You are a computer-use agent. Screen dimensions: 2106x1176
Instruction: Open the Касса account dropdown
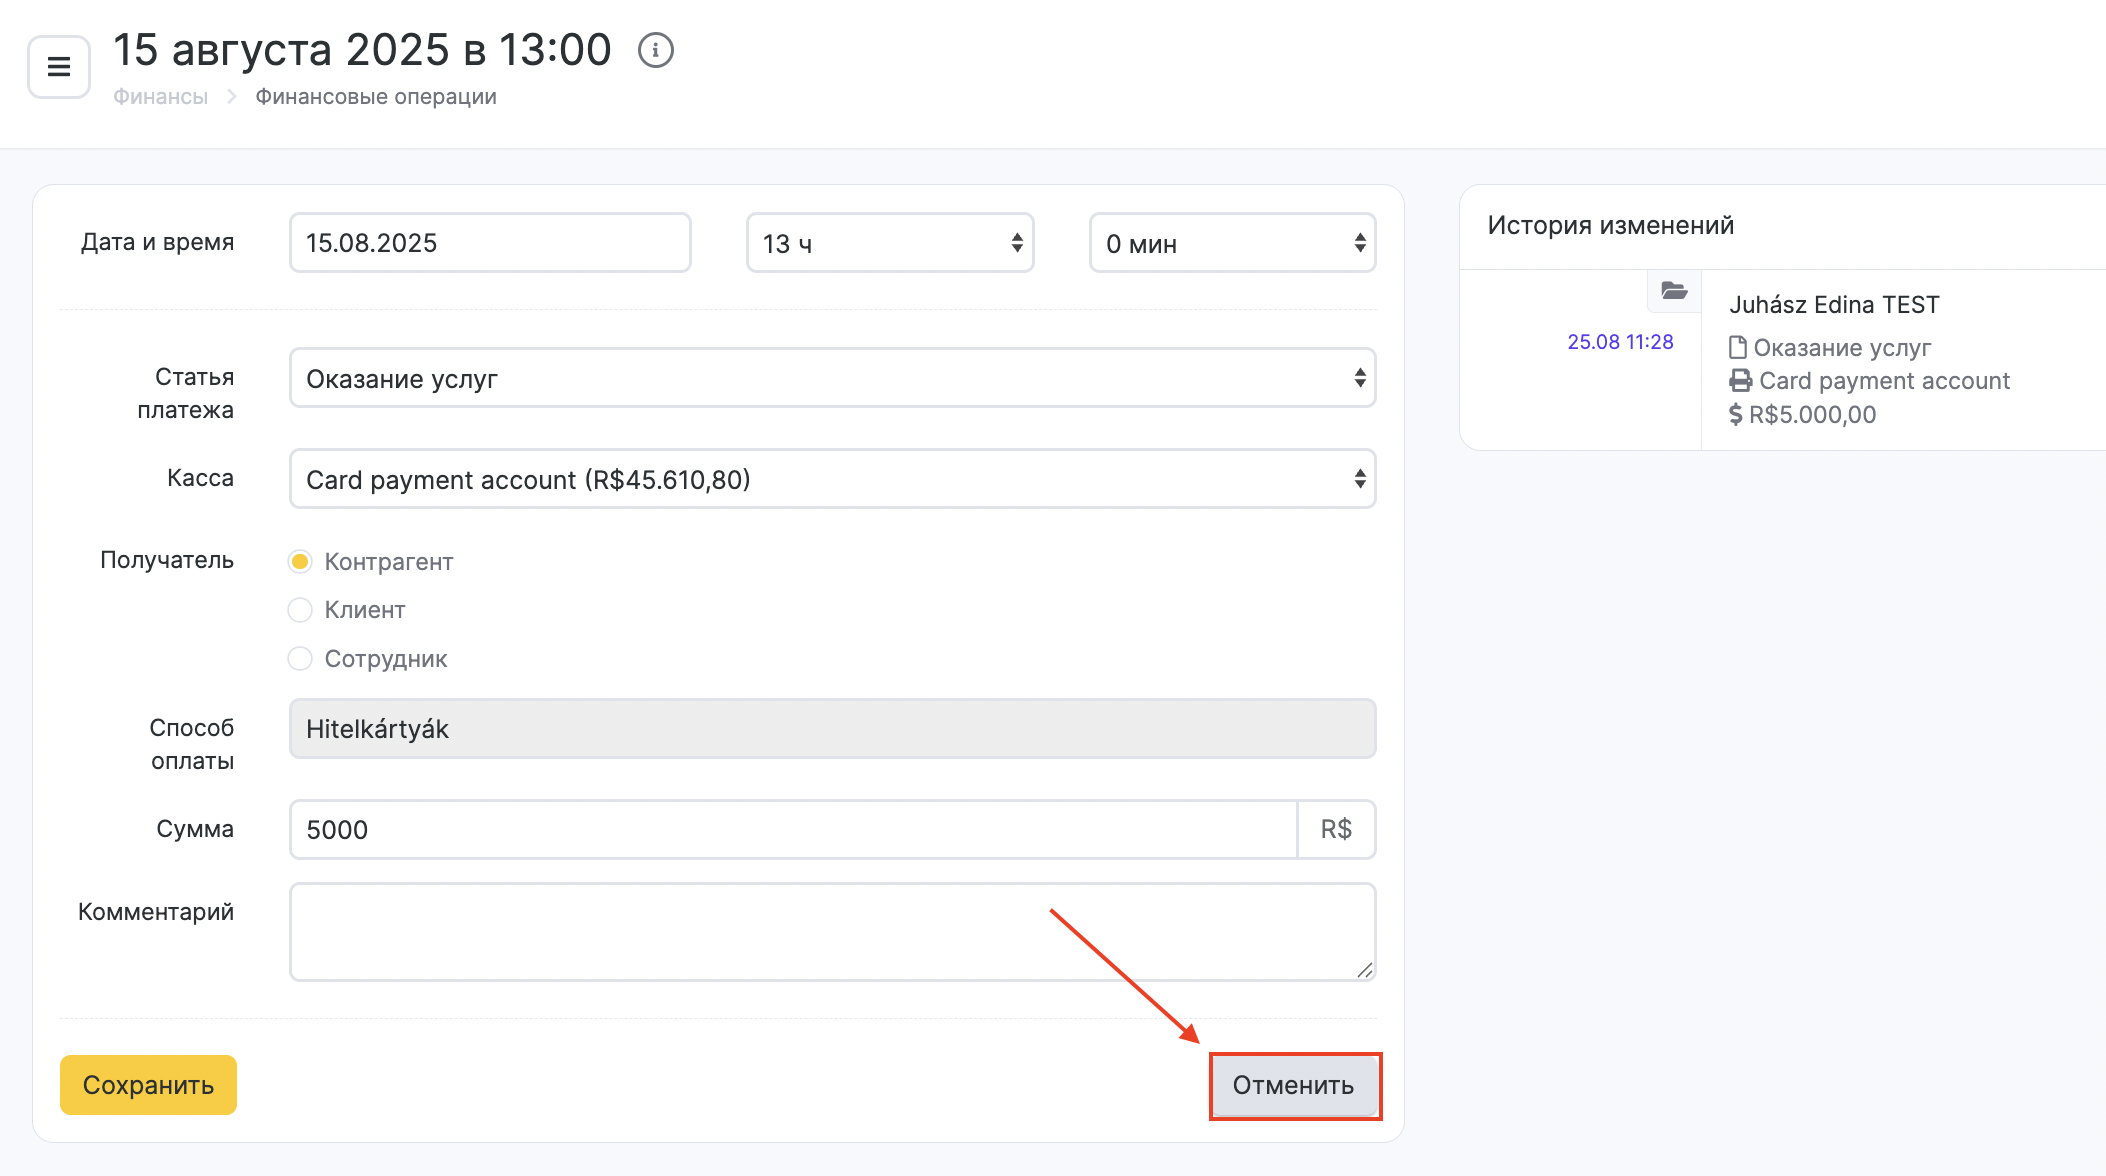click(832, 479)
